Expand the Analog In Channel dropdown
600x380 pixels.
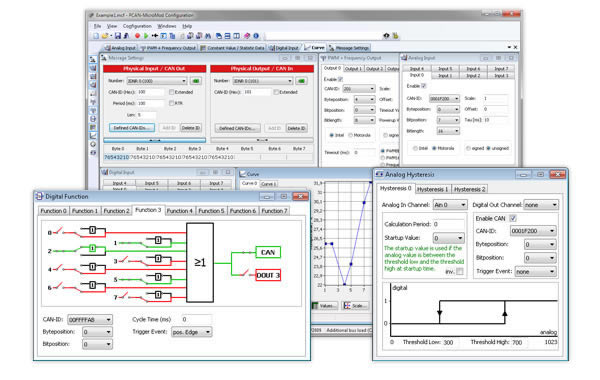[450, 205]
